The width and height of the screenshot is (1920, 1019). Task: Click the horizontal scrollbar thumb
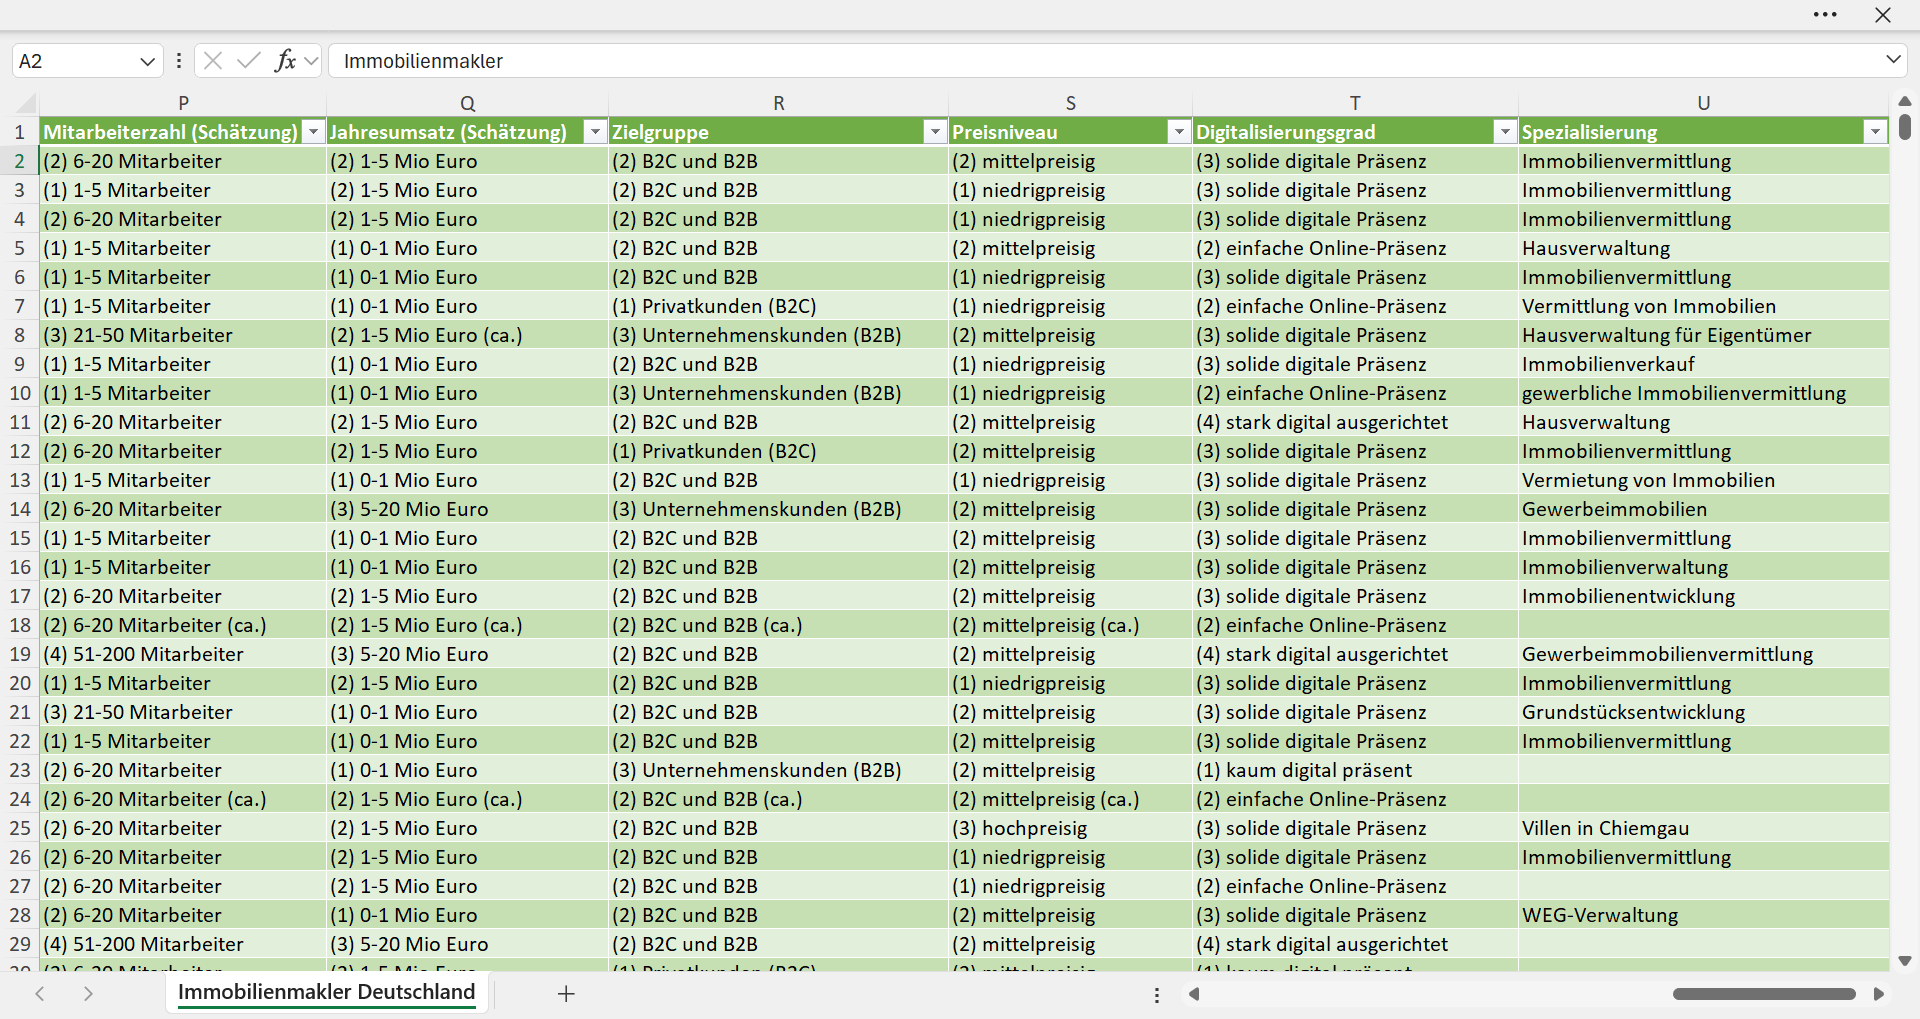pyautogui.click(x=1764, y=994)
